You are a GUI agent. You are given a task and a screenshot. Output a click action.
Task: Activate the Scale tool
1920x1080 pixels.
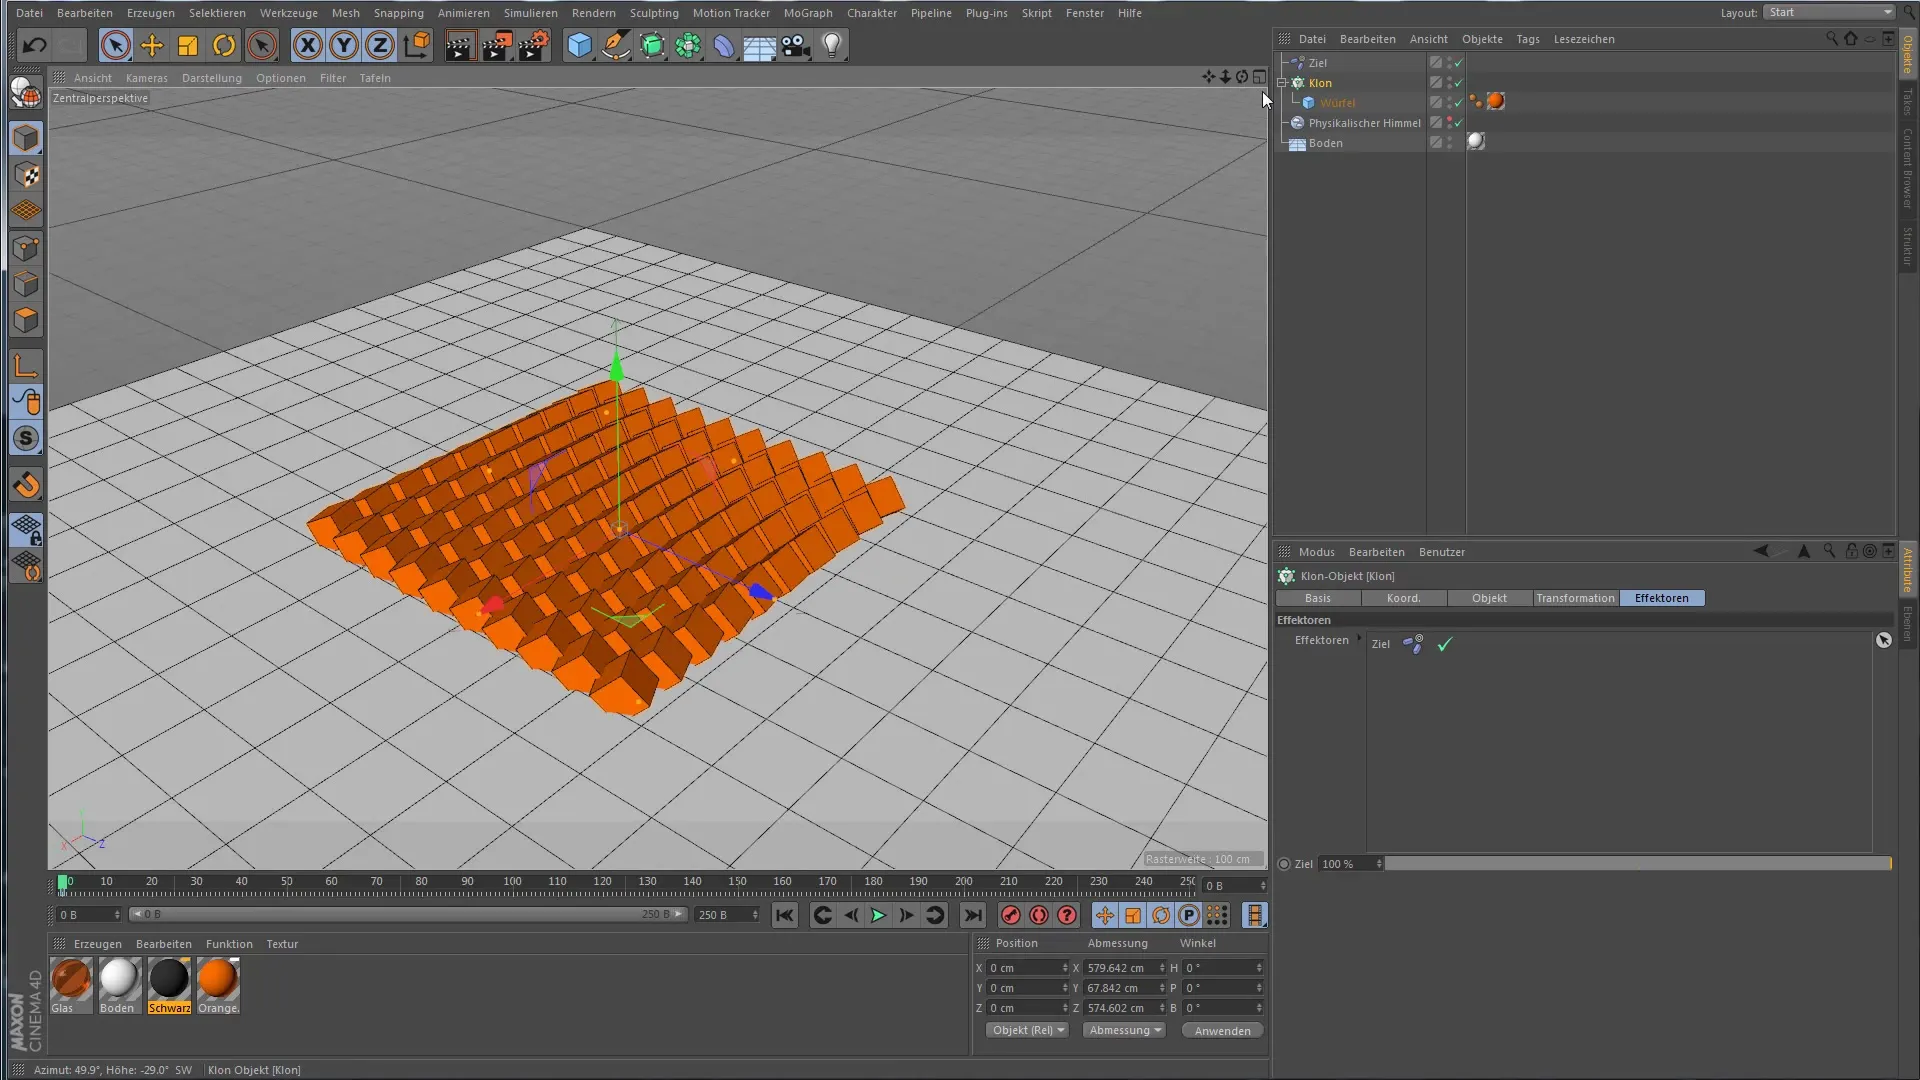tap(188, 45)
